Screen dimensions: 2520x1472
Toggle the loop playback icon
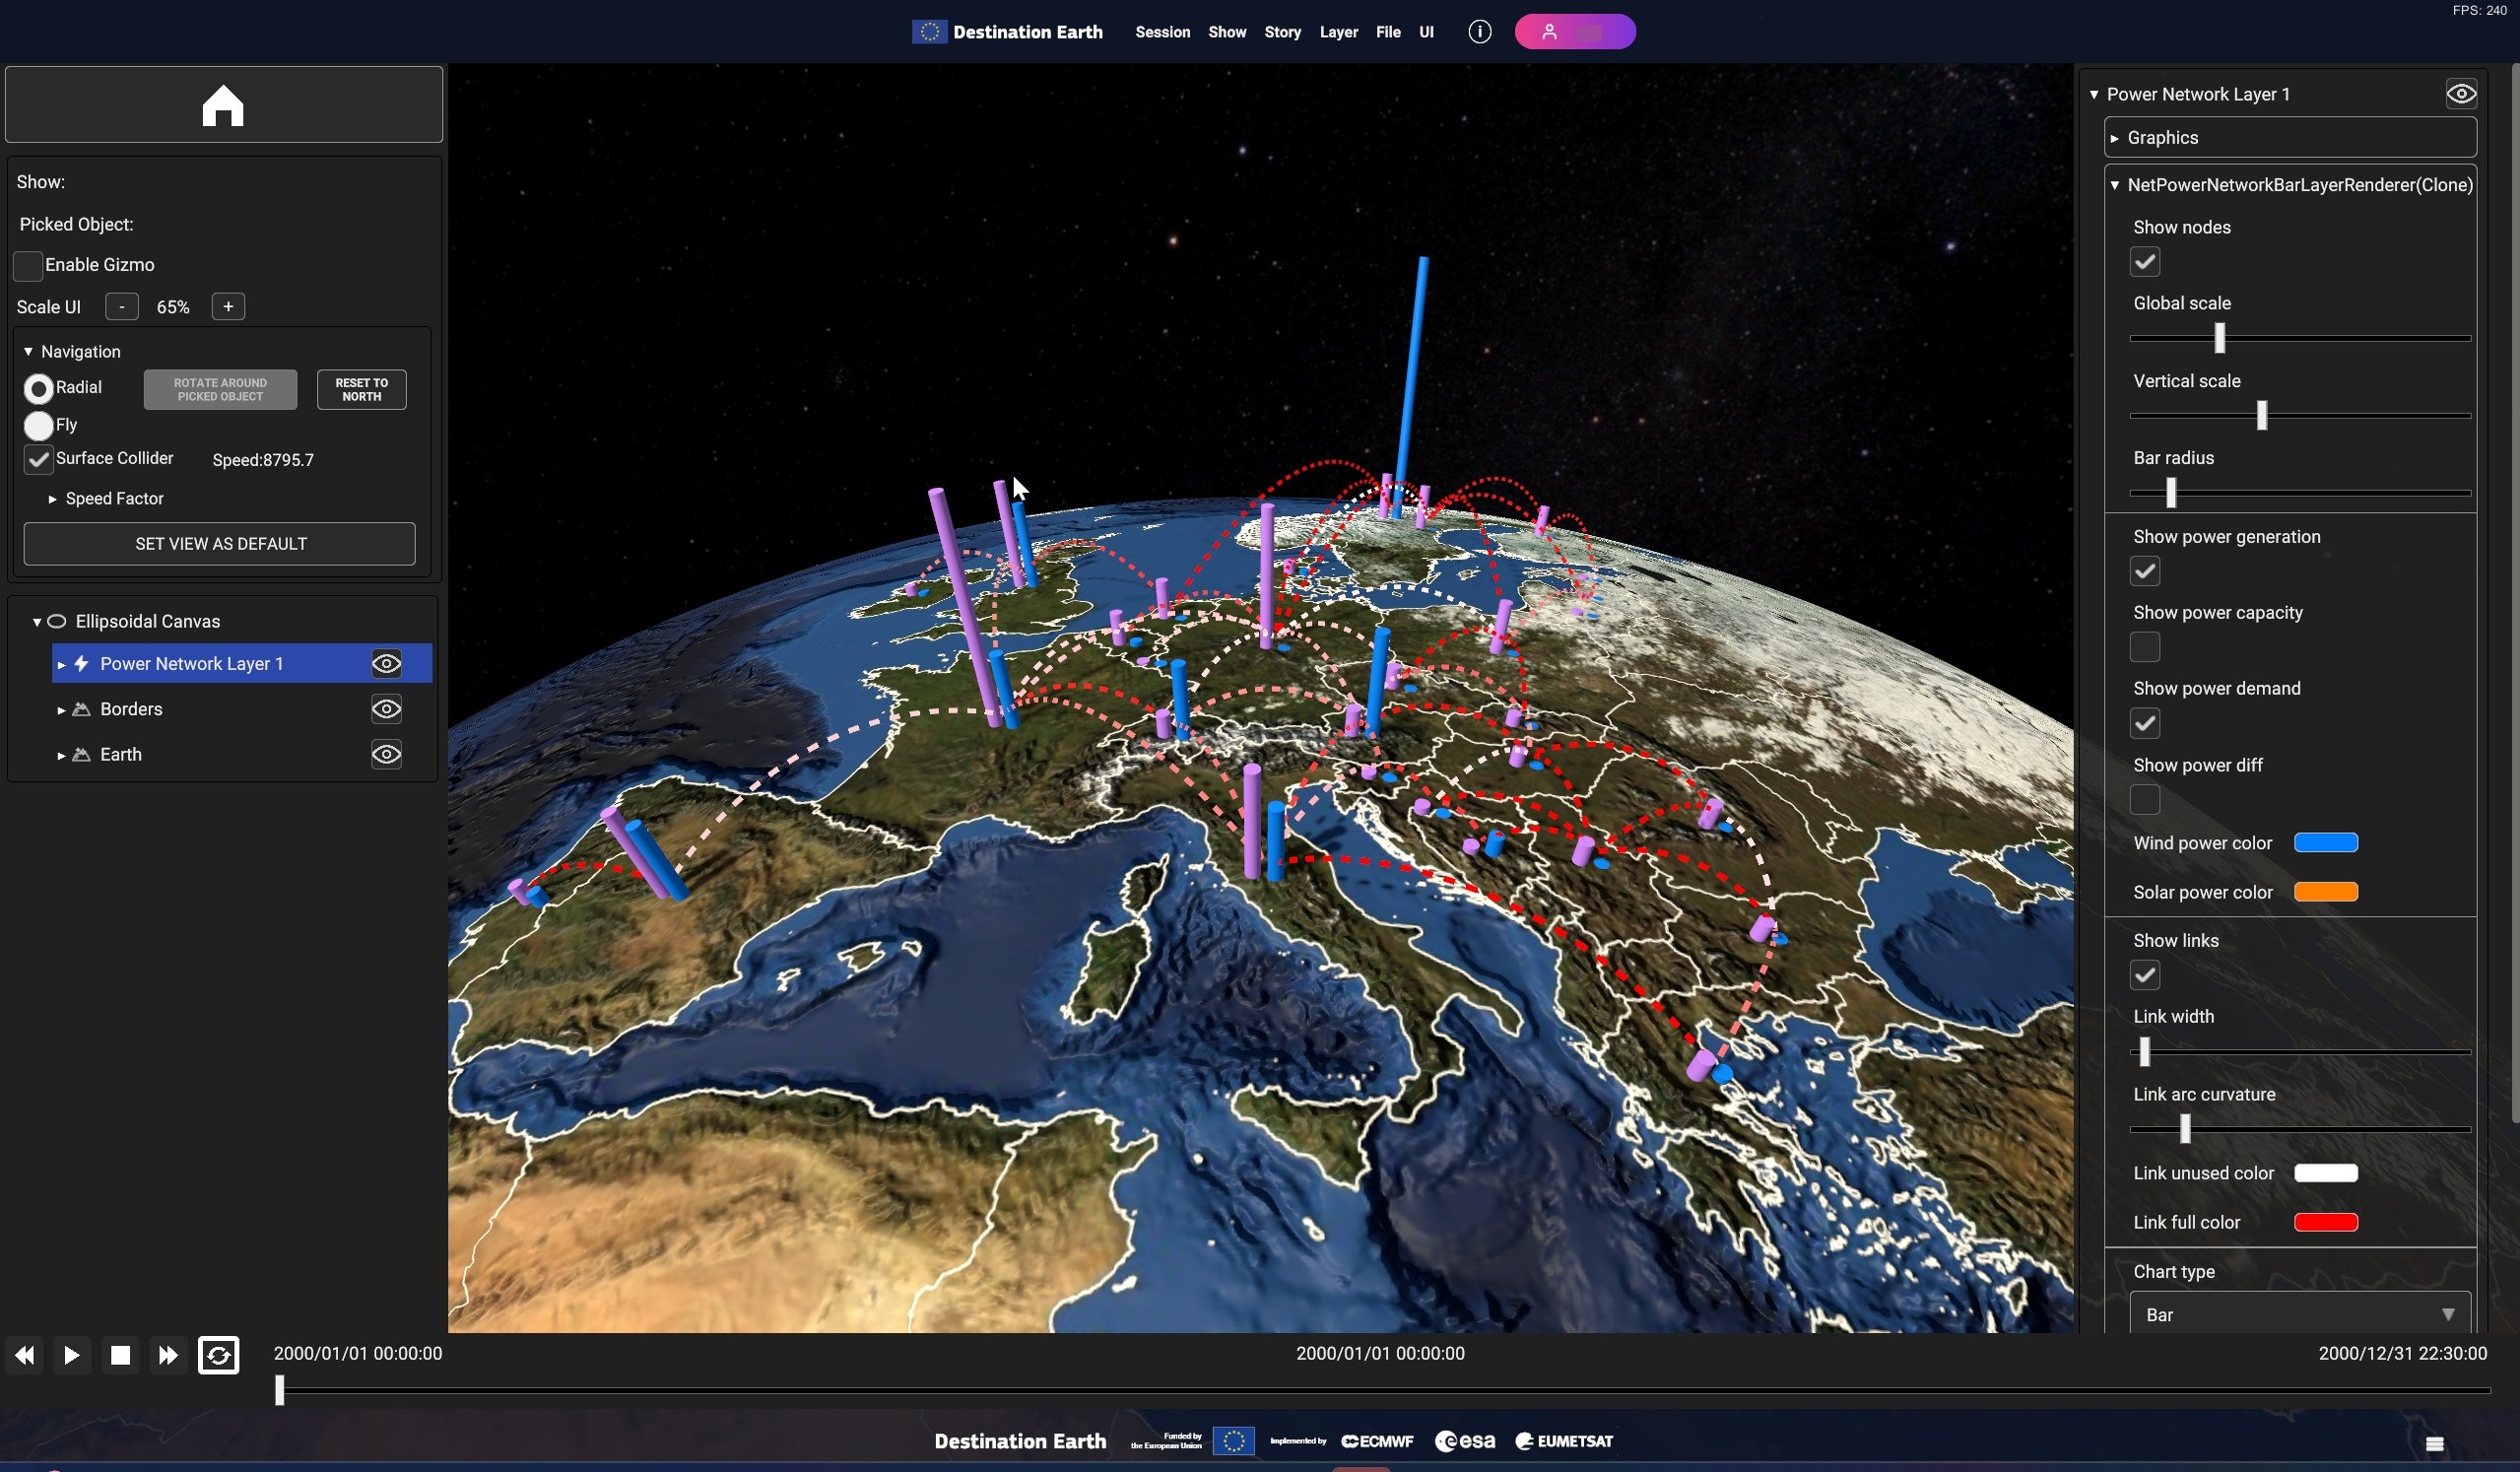point(218,1355)
